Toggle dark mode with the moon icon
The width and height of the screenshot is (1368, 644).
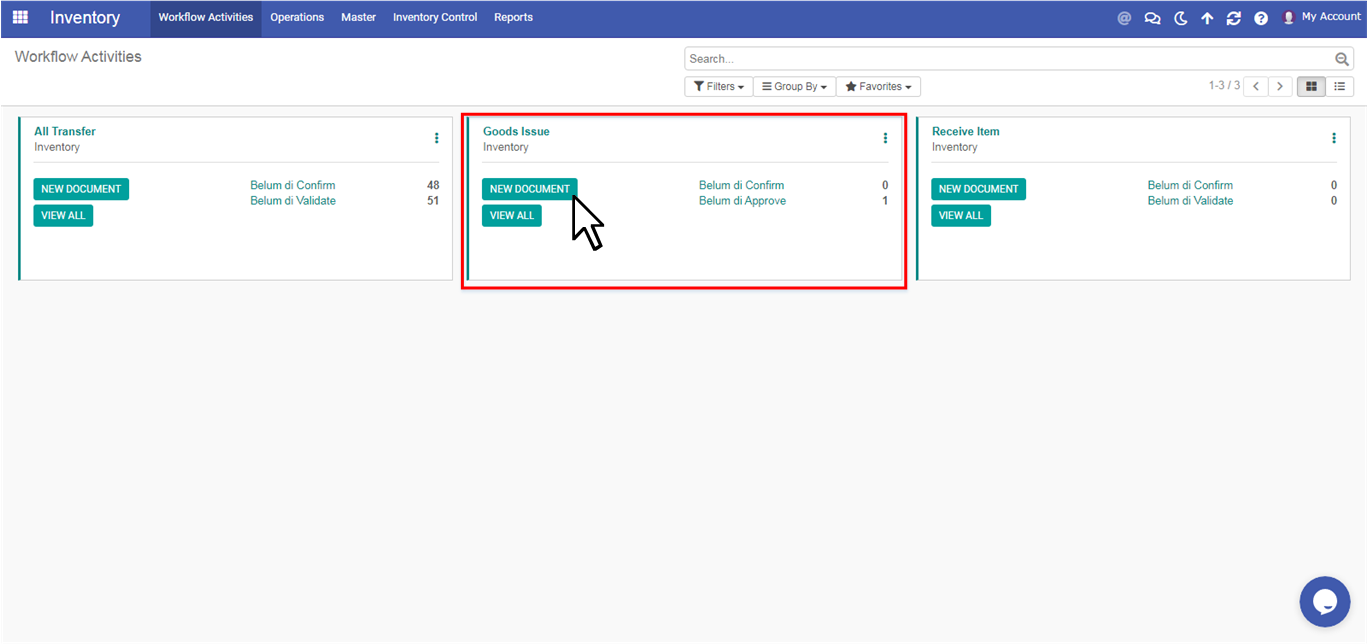[x=1180, y=18]
